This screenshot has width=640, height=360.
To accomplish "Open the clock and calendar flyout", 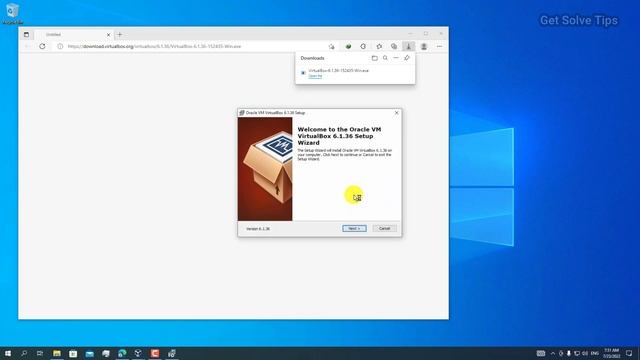I will pos(611,353).
